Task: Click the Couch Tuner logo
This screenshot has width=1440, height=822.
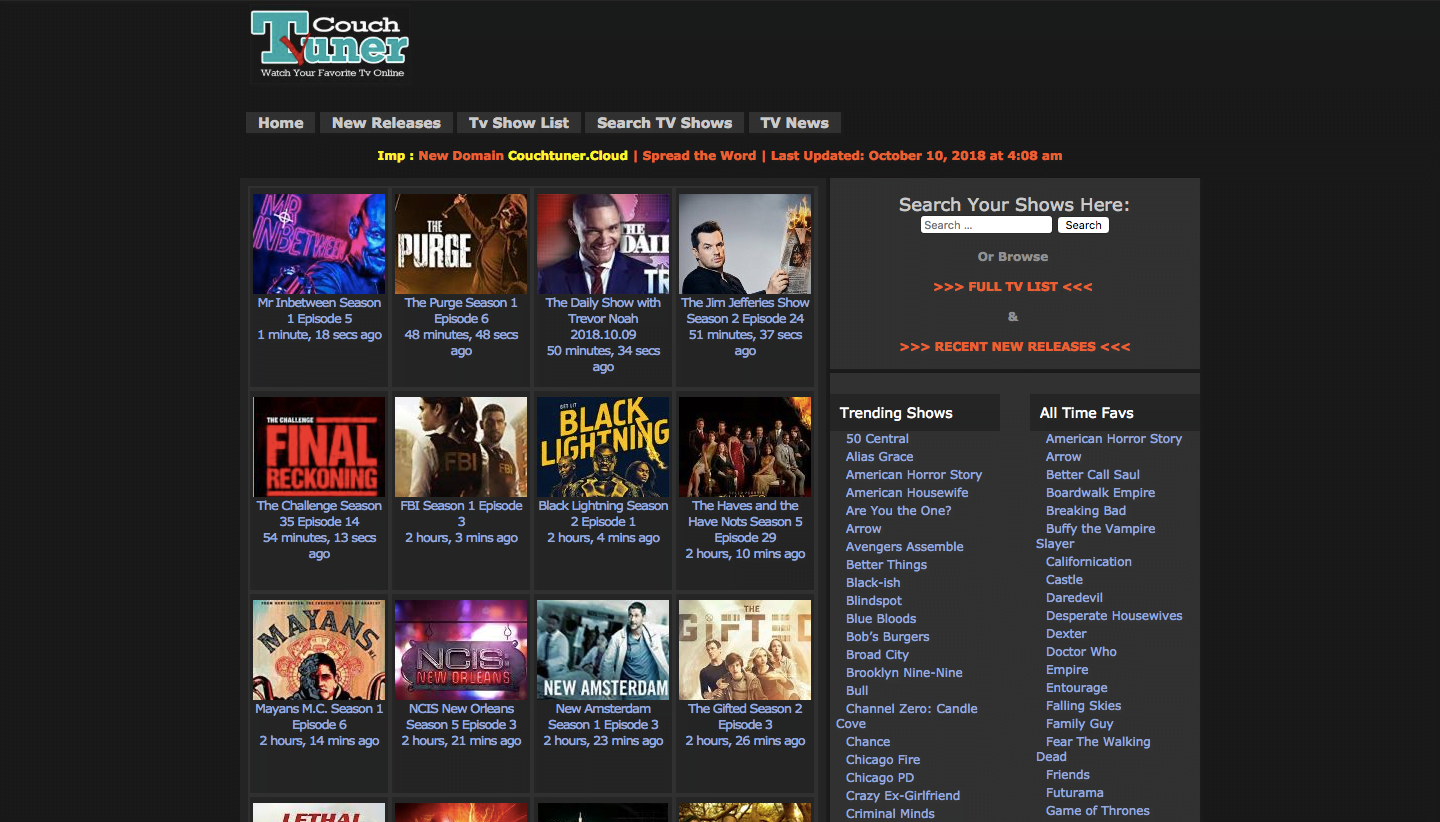Action: coord(329,45)
